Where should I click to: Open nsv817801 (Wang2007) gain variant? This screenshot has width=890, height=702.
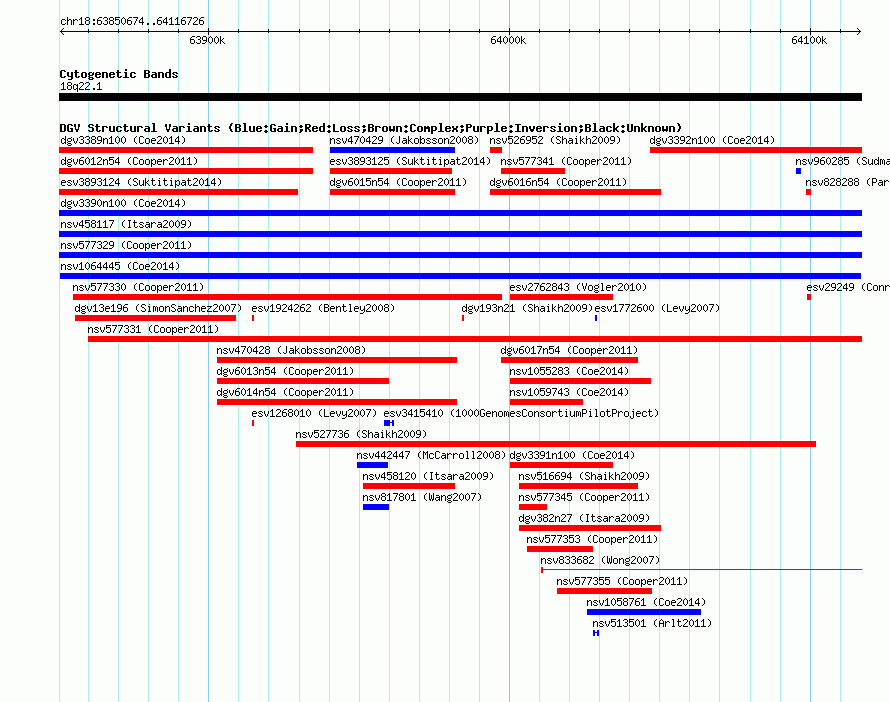(376, 507)
